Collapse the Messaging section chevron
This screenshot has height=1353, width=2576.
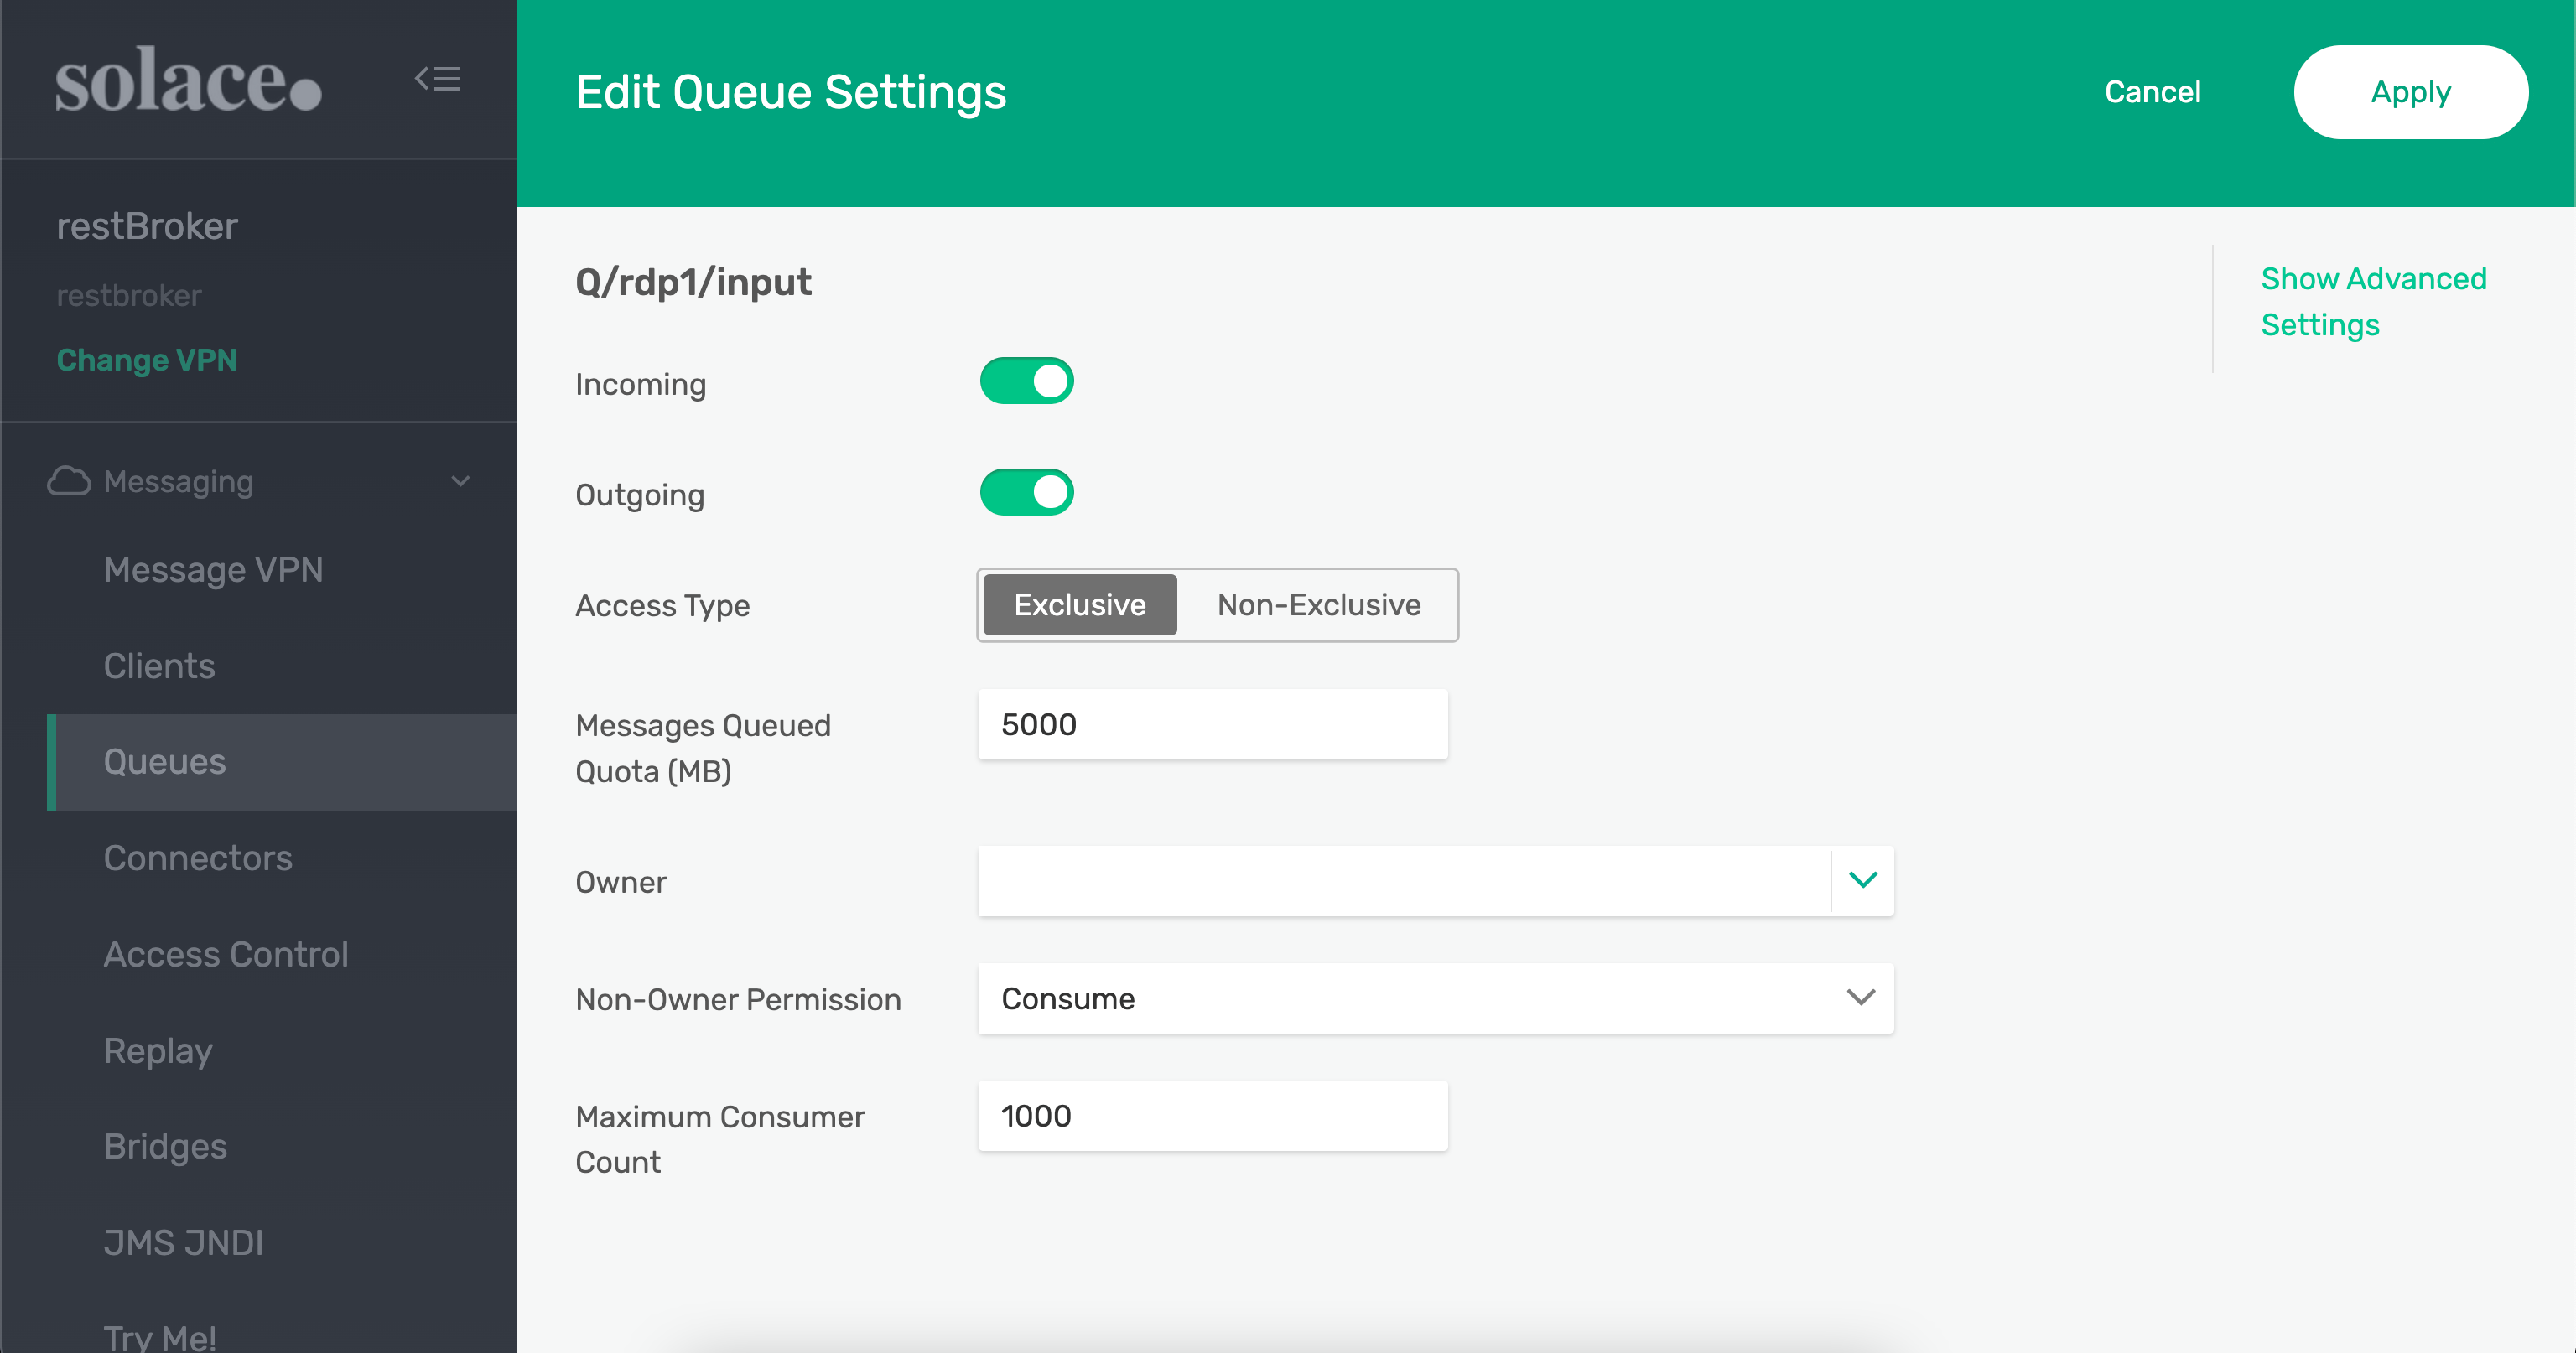click(461, 481)
